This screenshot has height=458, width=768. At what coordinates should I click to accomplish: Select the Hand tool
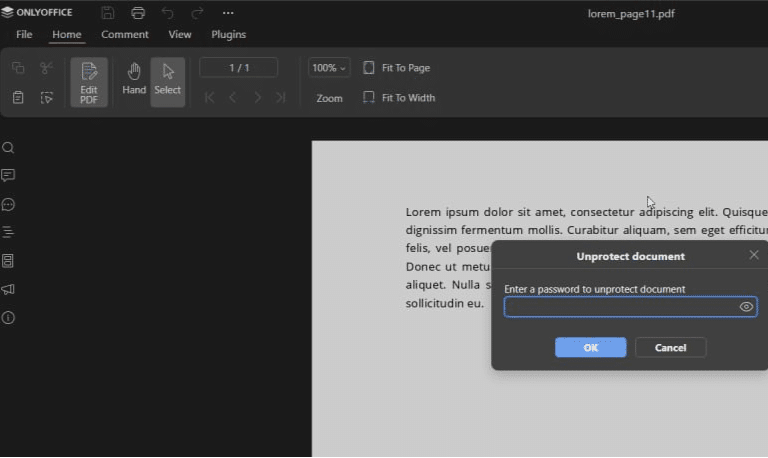click(134, 80)
